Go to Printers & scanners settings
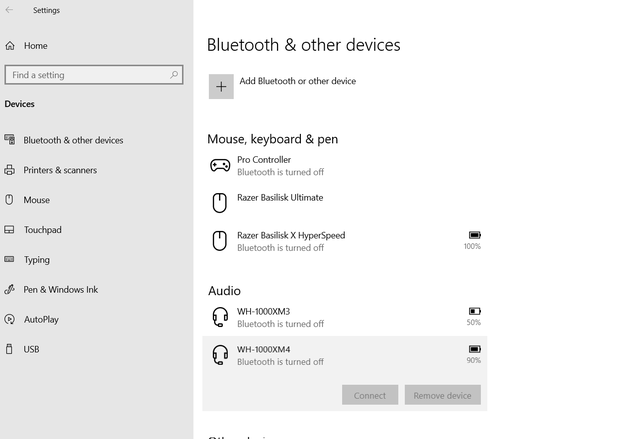 [60, 170]
